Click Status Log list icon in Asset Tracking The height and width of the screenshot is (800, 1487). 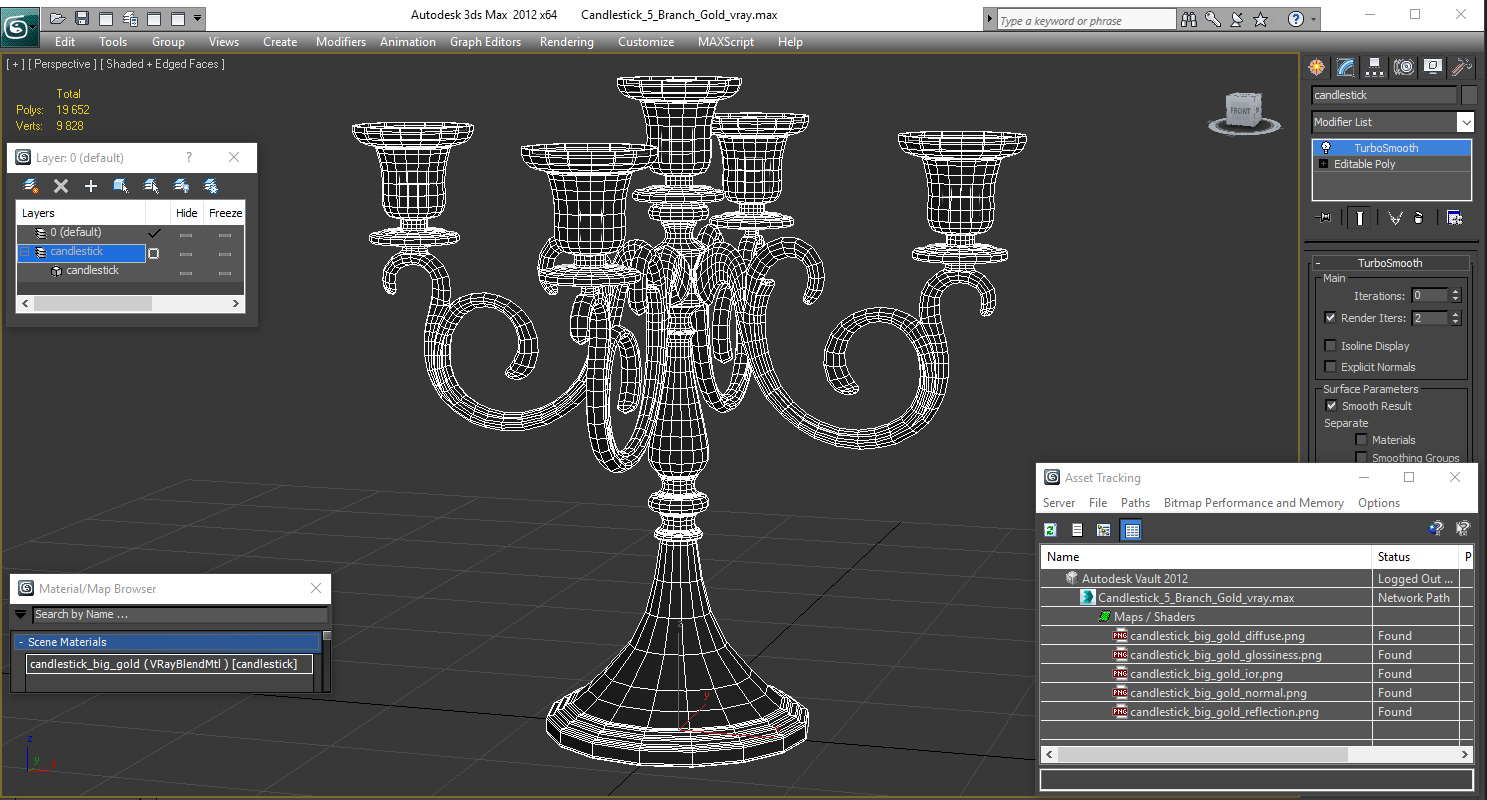coord(1077,530)
